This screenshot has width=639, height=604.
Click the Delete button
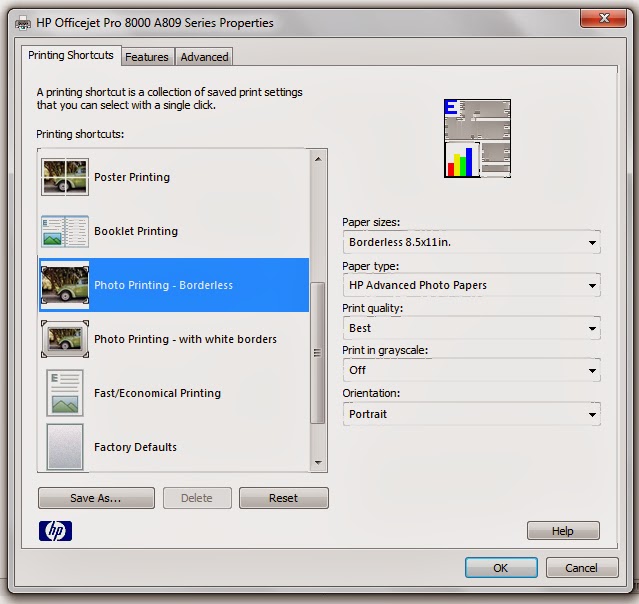click(x=197, y=498)
